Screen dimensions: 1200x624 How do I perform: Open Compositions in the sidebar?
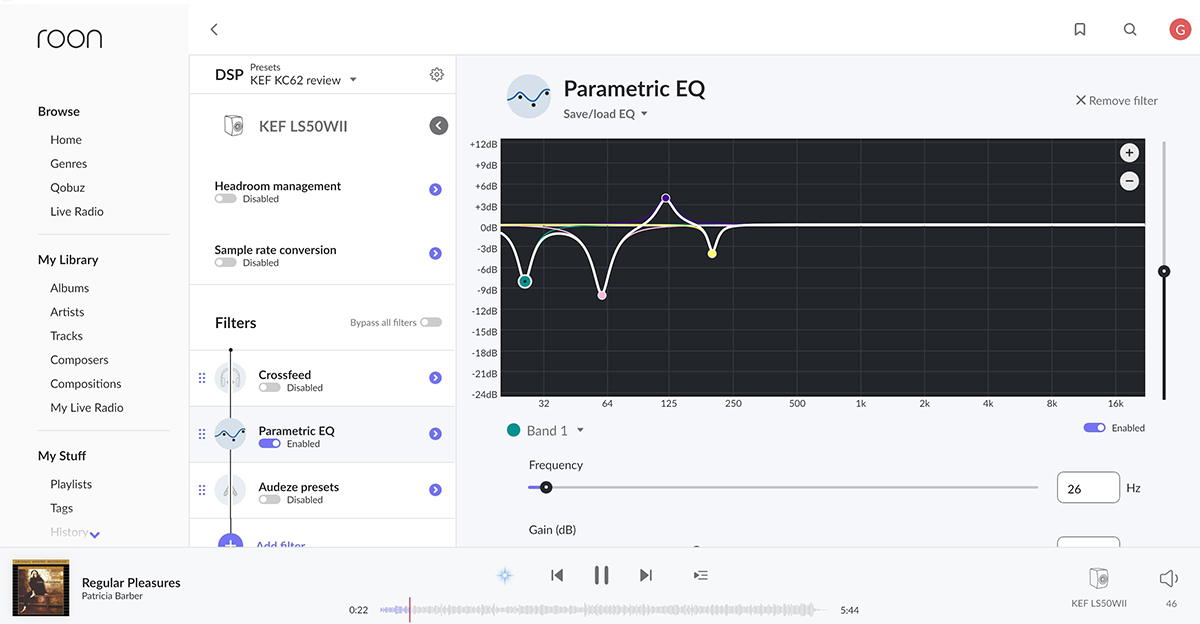coord(86,384)
